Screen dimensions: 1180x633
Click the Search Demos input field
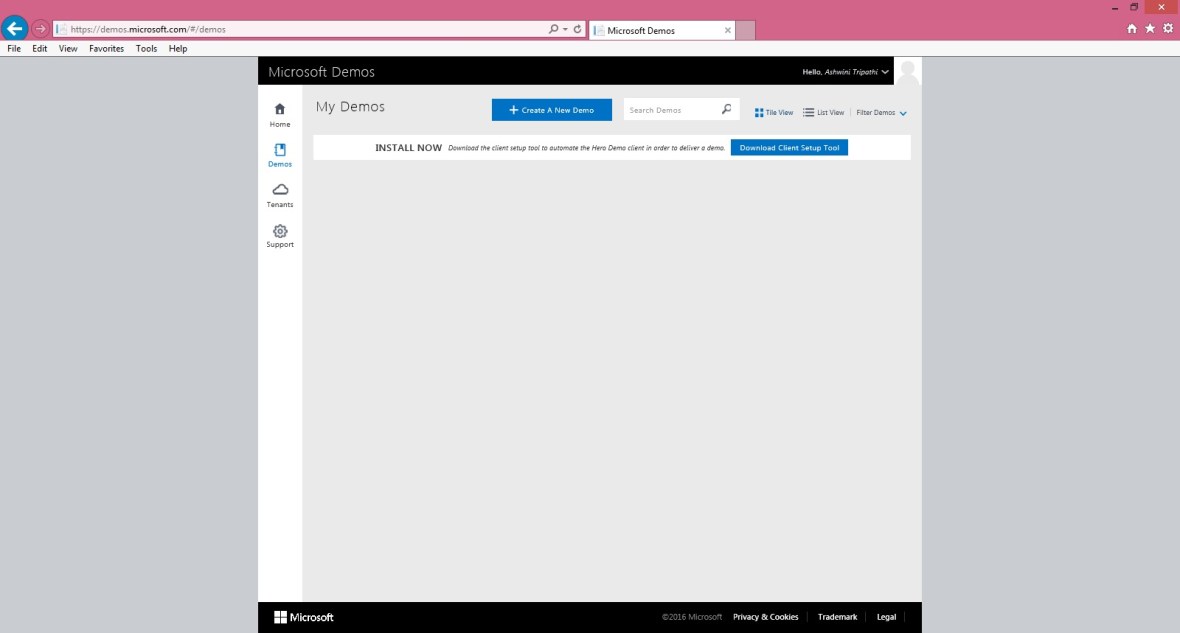[x=670, y=110]
